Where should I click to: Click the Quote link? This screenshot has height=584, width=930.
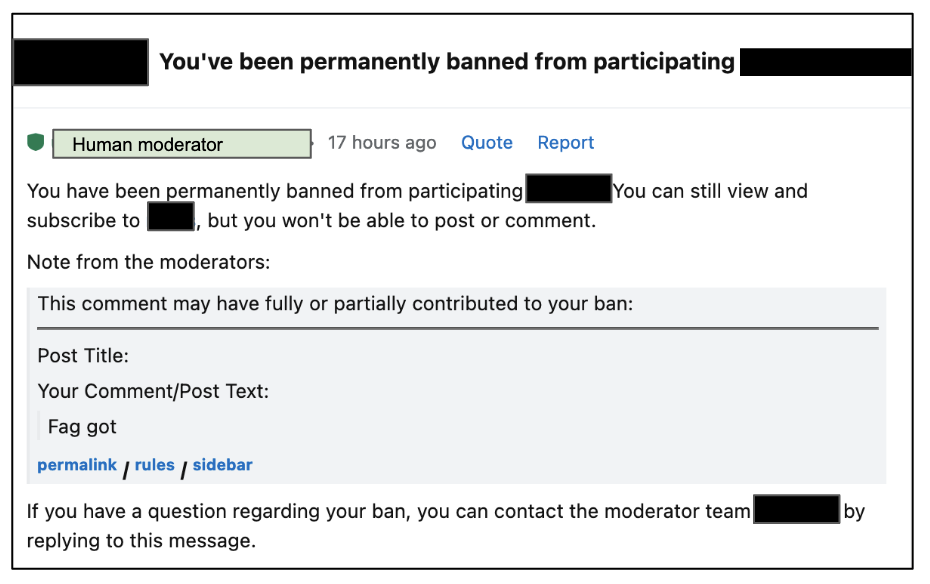click(x=487, y=143)
